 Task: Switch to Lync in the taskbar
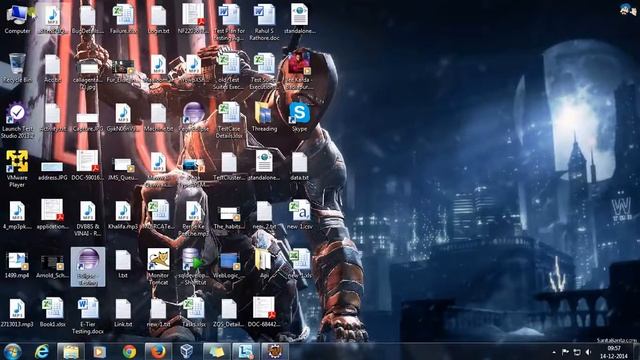click(246, 351)
